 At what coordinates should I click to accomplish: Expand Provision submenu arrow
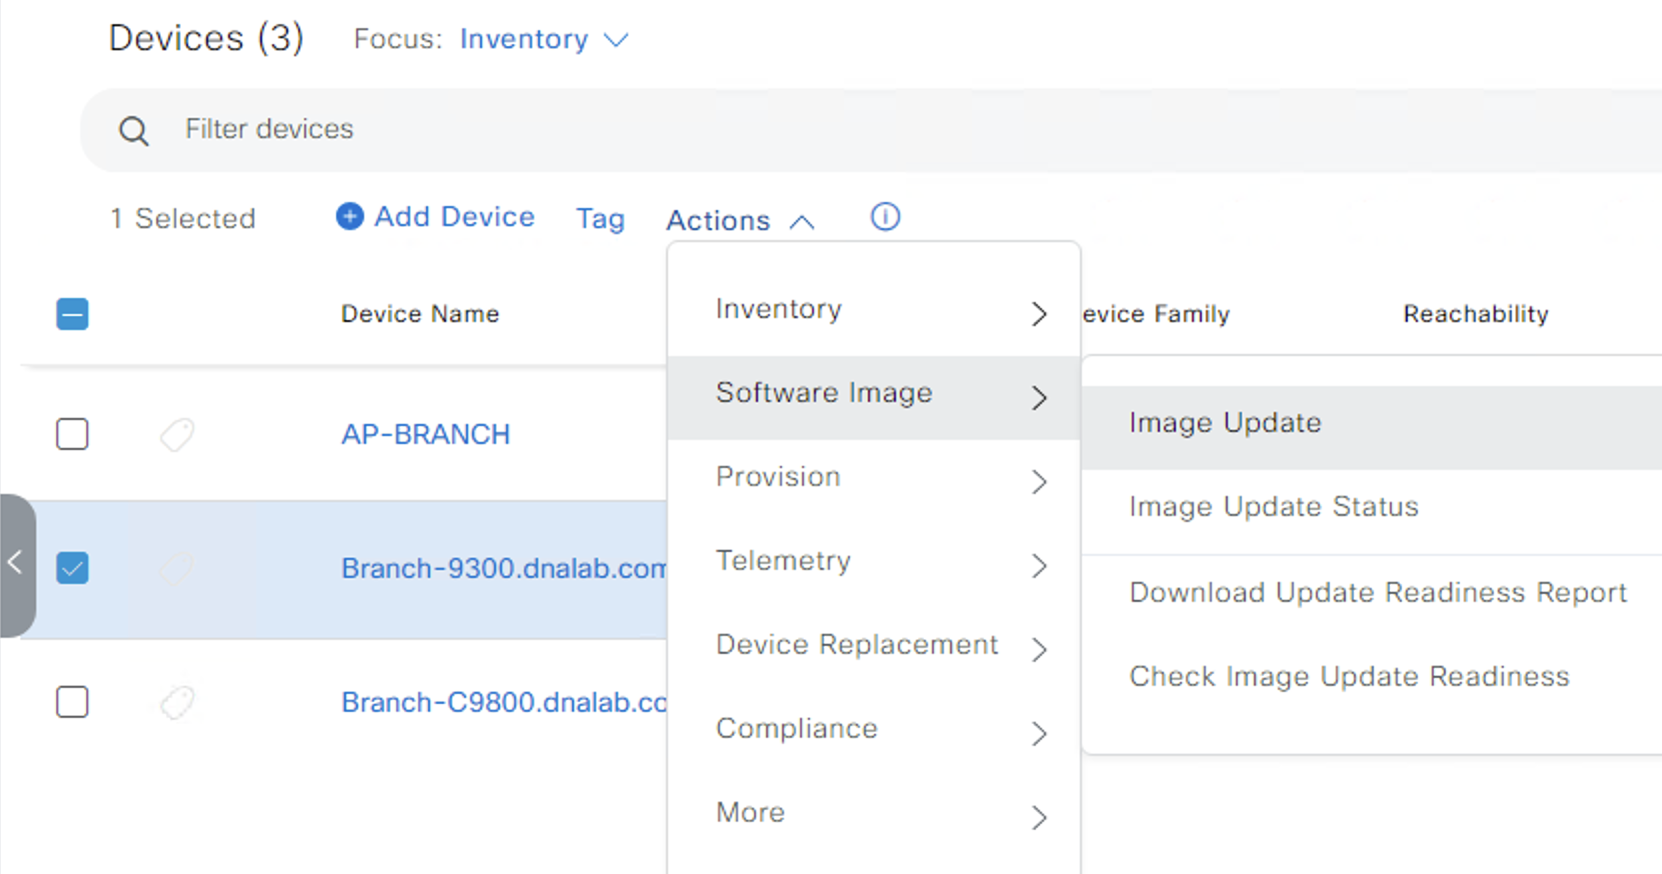click(1039, 482)
